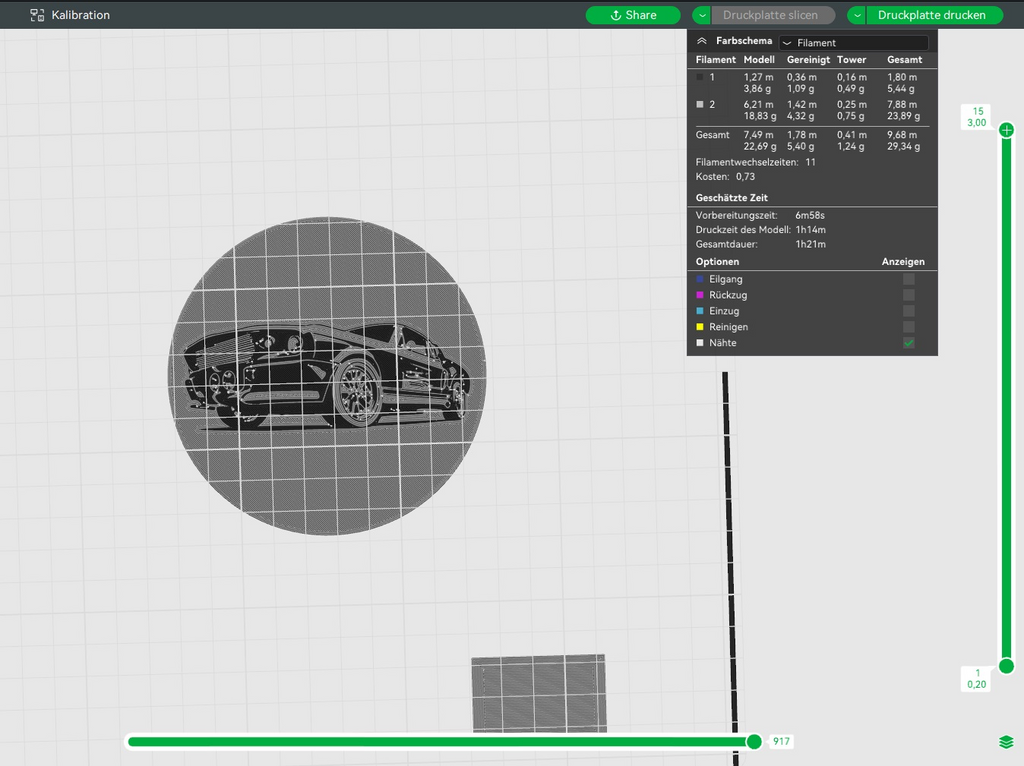The width and height of the screenshot is (1024, 766).
Task: Click filament 2 gray color swatch
Action: (x=700, y=104)
